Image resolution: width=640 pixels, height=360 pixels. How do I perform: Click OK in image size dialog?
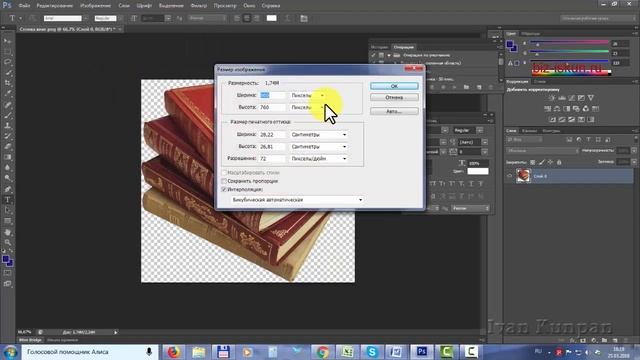[394, 86]
